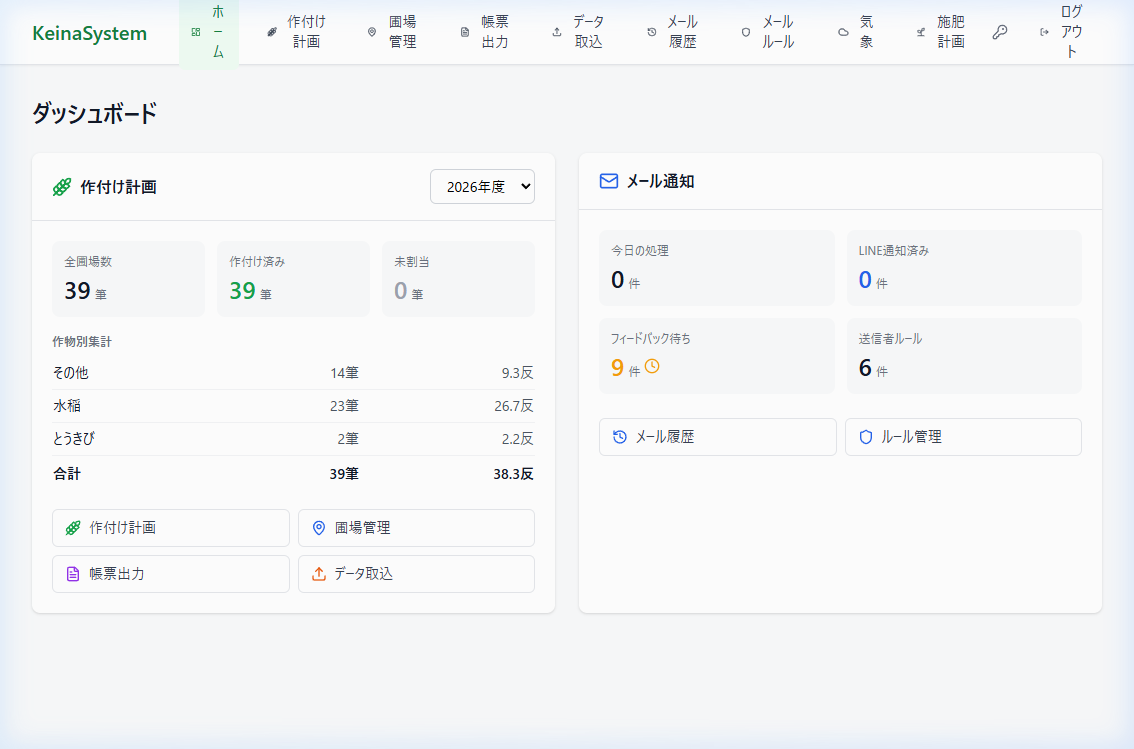Click the key icon in navigation bar

coord(999,32)
